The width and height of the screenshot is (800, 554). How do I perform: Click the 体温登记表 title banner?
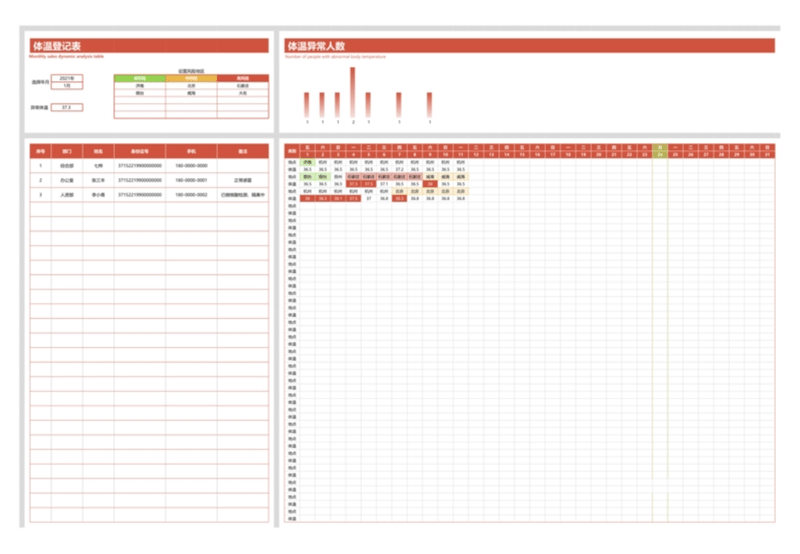148,45
